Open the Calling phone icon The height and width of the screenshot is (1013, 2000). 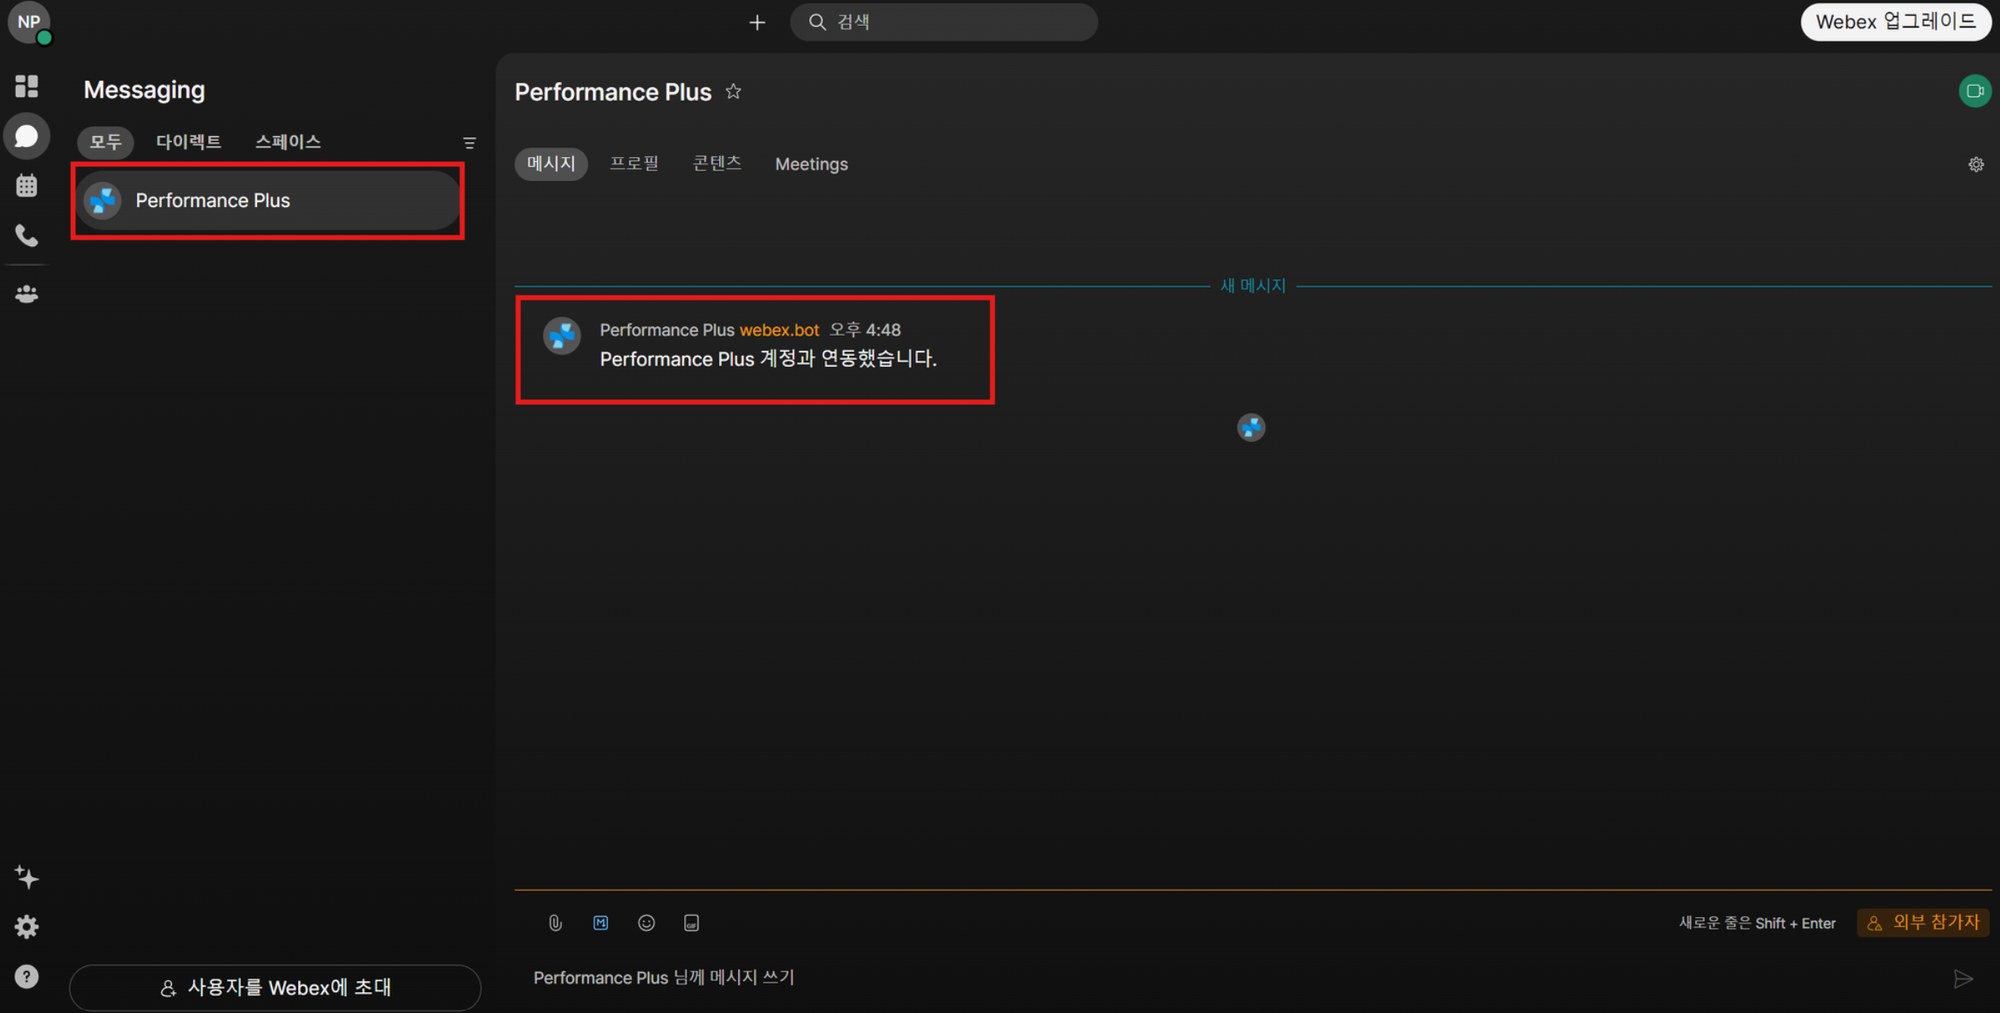(27, 236)
